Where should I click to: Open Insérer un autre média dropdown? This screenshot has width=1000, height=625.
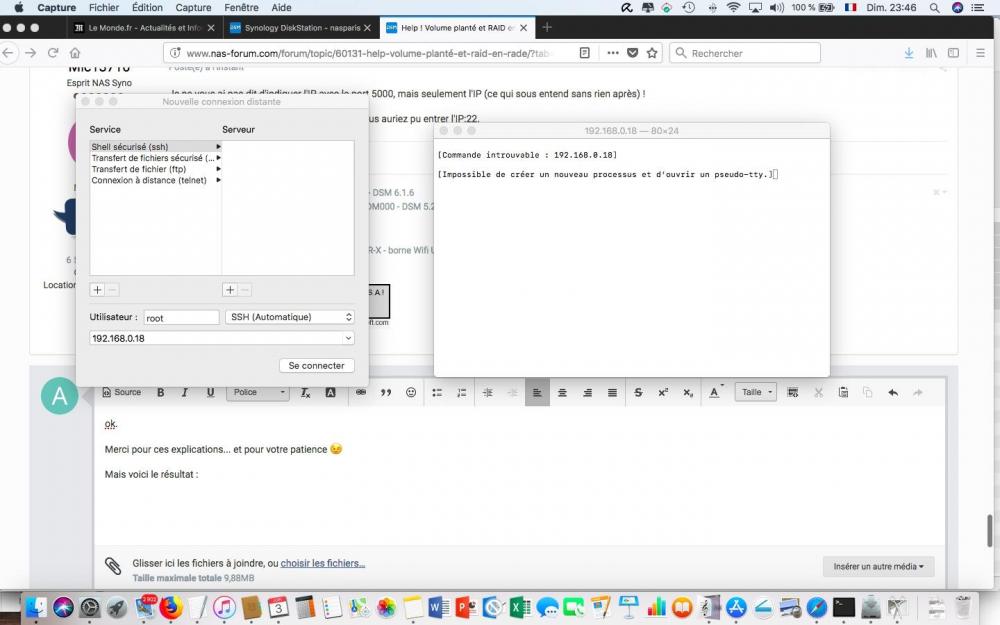878,566
